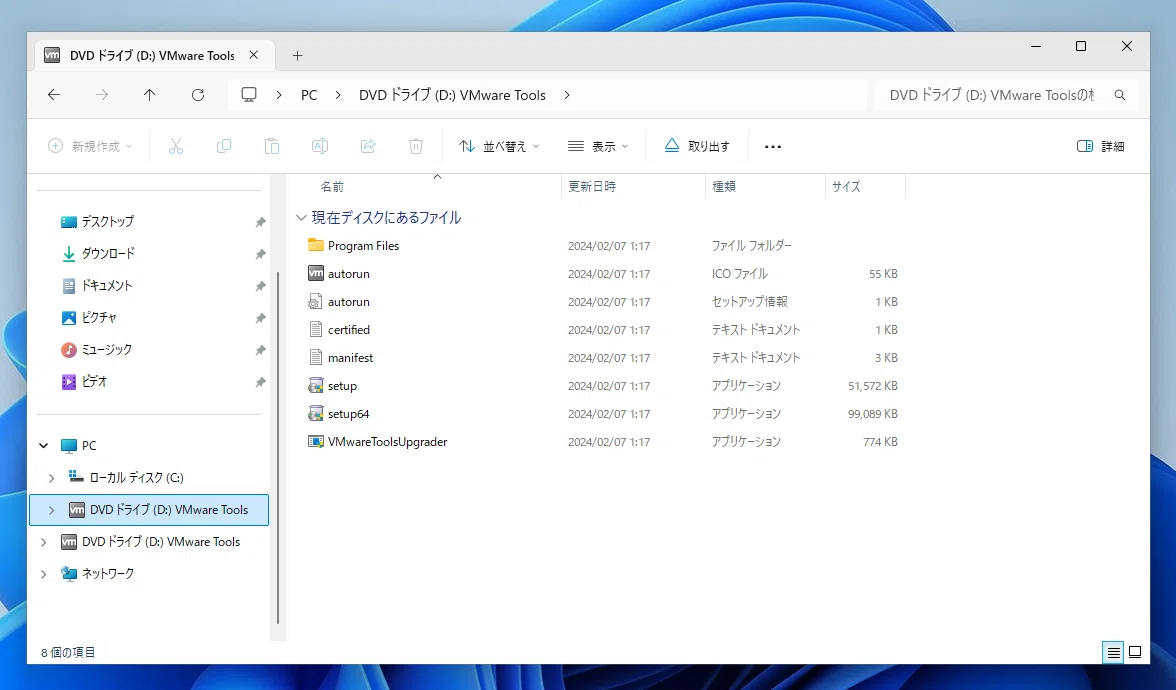The image size is (1176, 690).
Task: Click the forward navigation arrow
Action: click(102, 95)
